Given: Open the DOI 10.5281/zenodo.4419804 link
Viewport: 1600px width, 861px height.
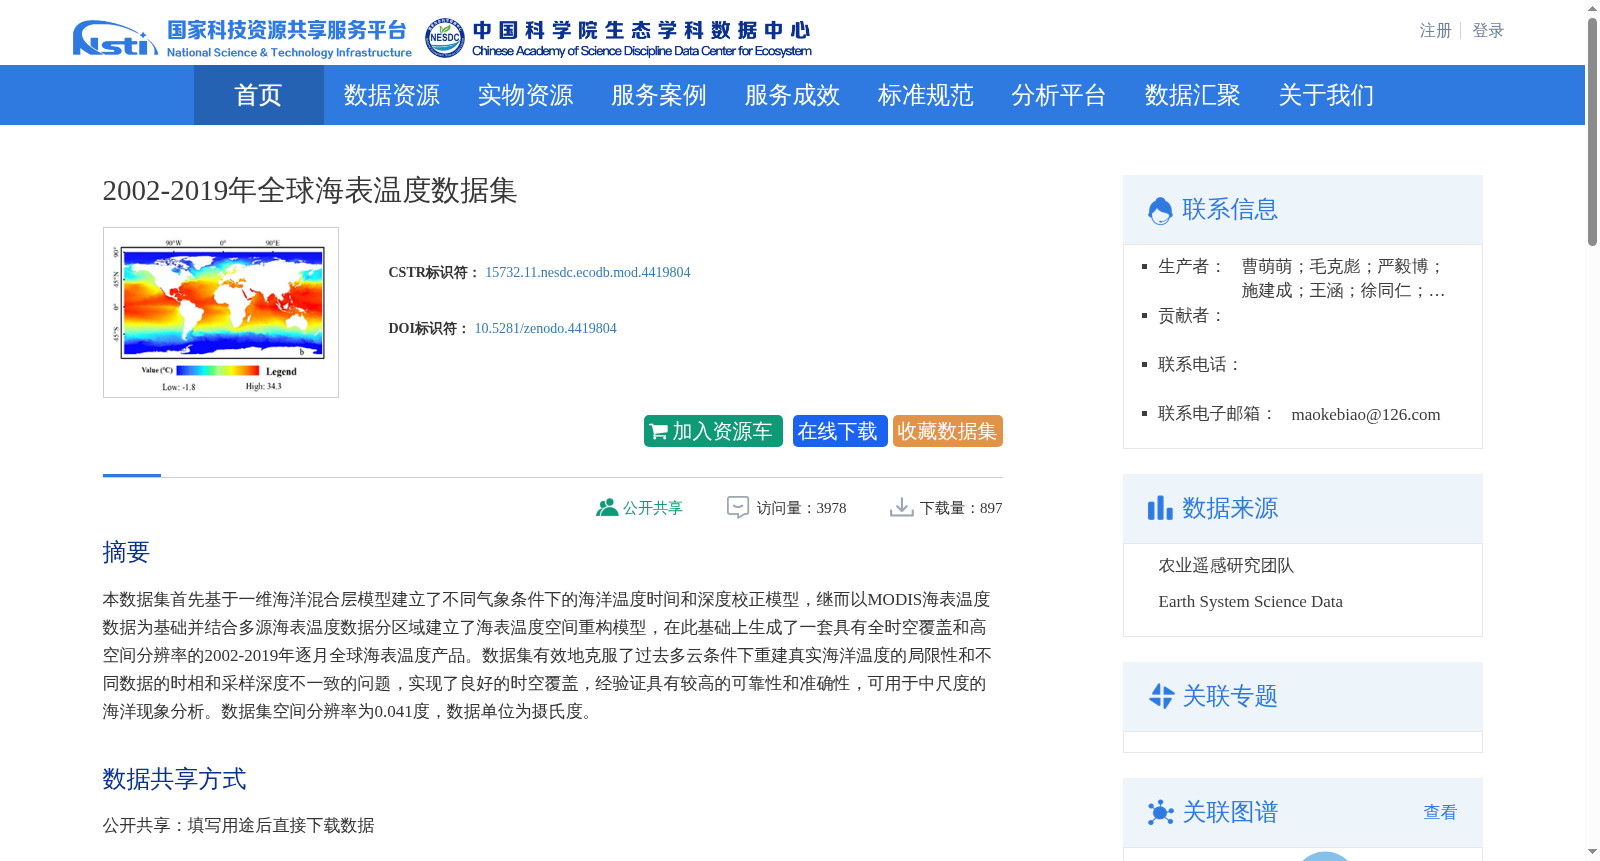Looking at the screenshot, I should 545,328.
